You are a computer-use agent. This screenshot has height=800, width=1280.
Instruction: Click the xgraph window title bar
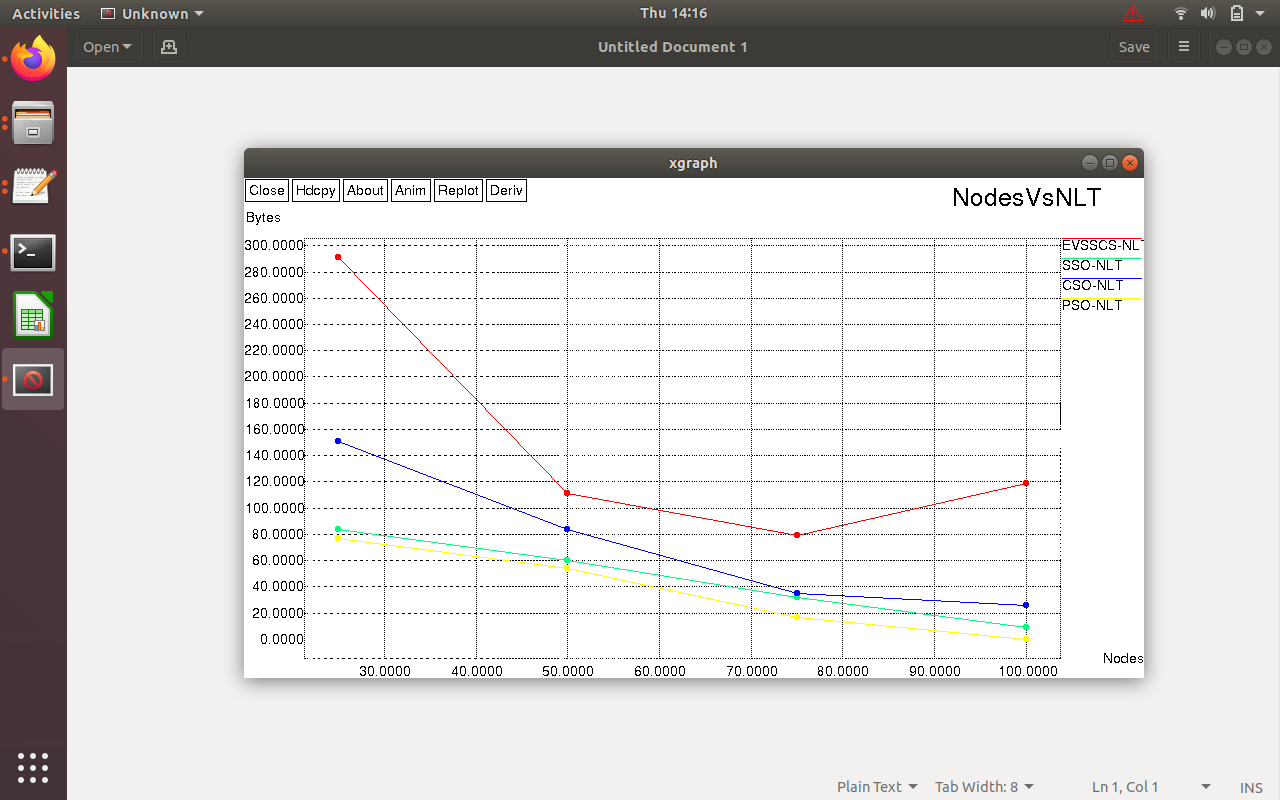pos(693,163)
